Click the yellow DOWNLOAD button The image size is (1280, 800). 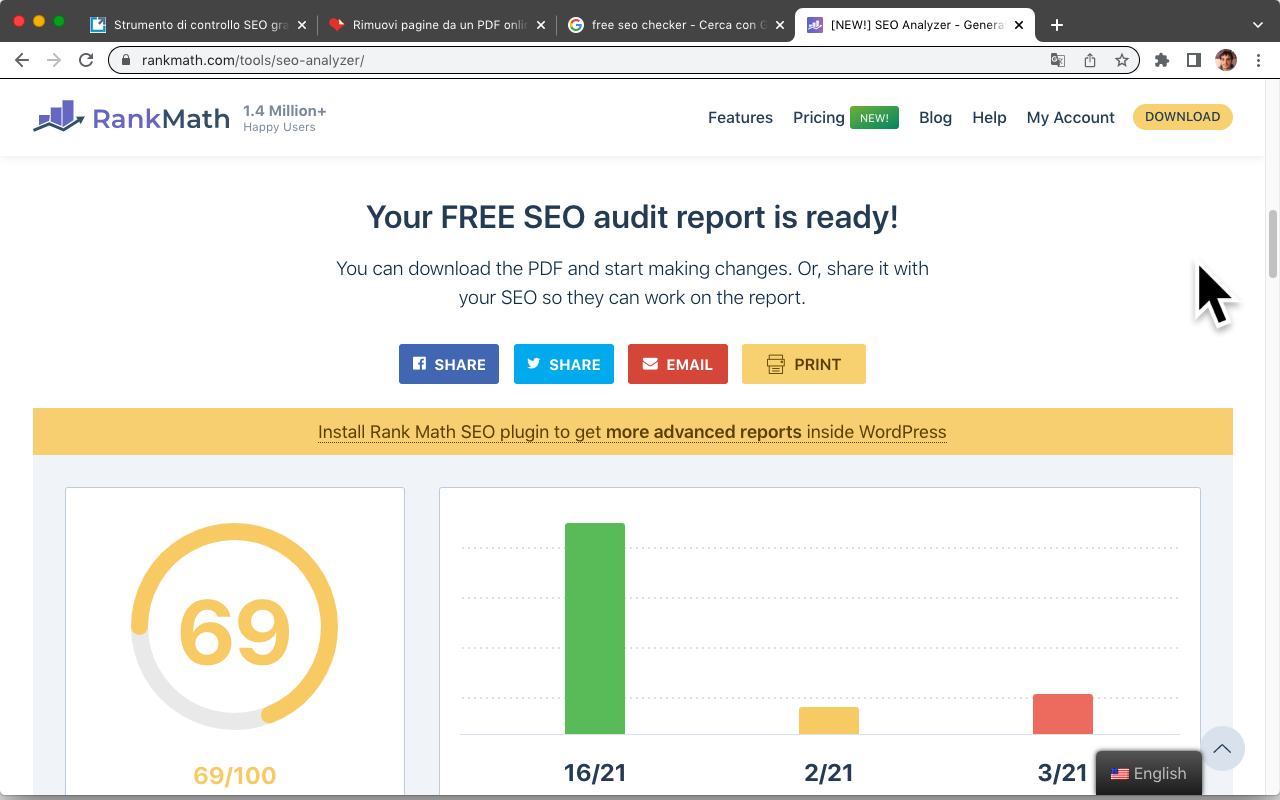point(1182,117)
